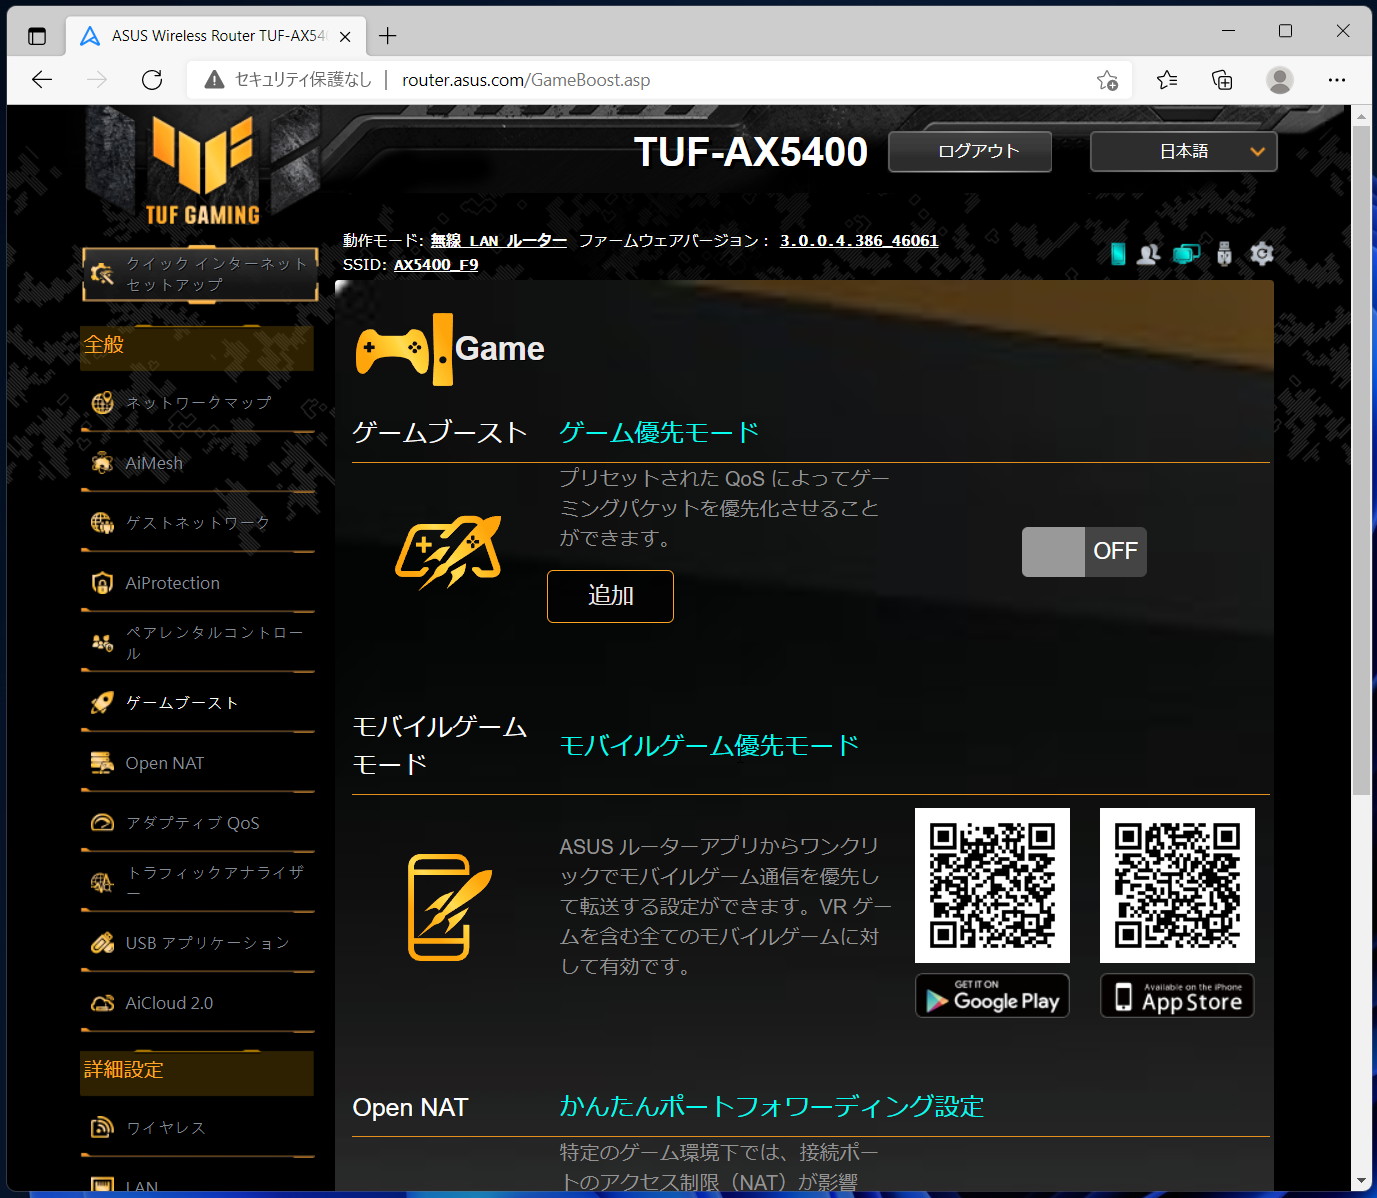This screenshot has height=1198, width=1377.
Task: Click the LAN sidebar icon
Action: (x=102, y=1186)
